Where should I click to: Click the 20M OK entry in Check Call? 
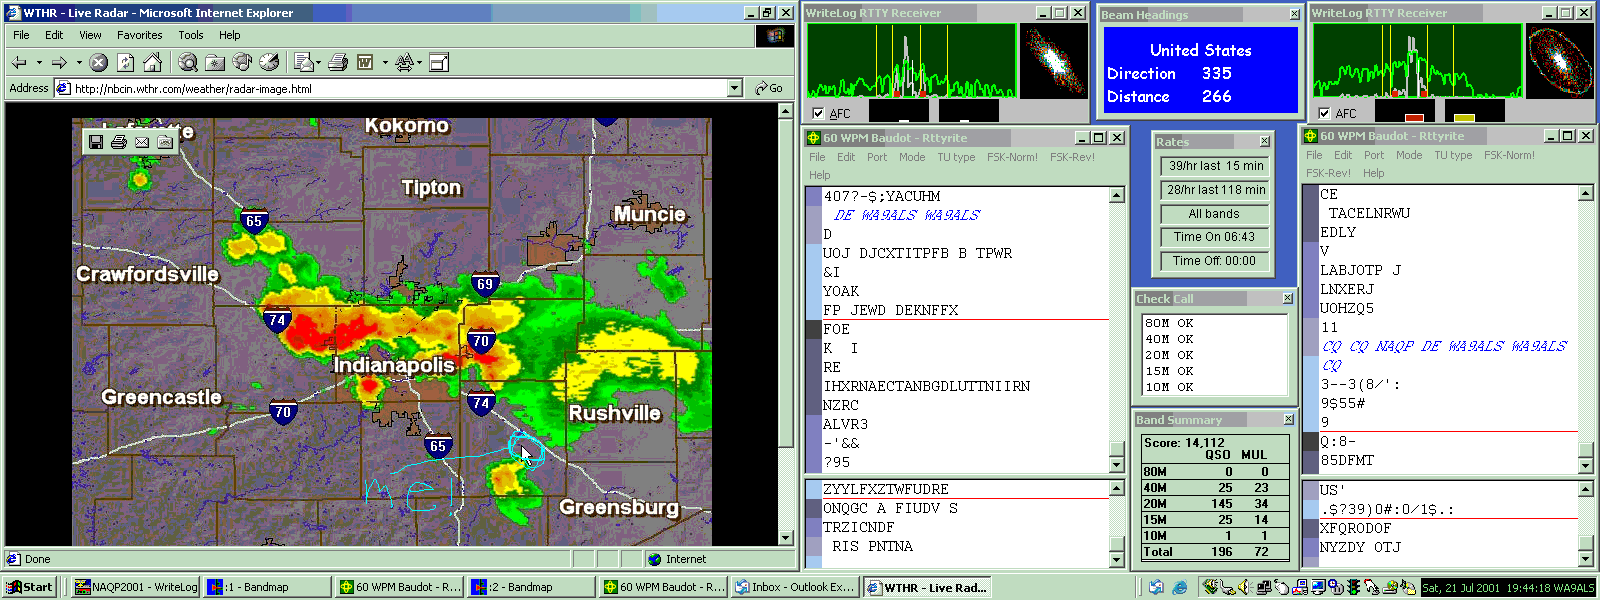1169,355
